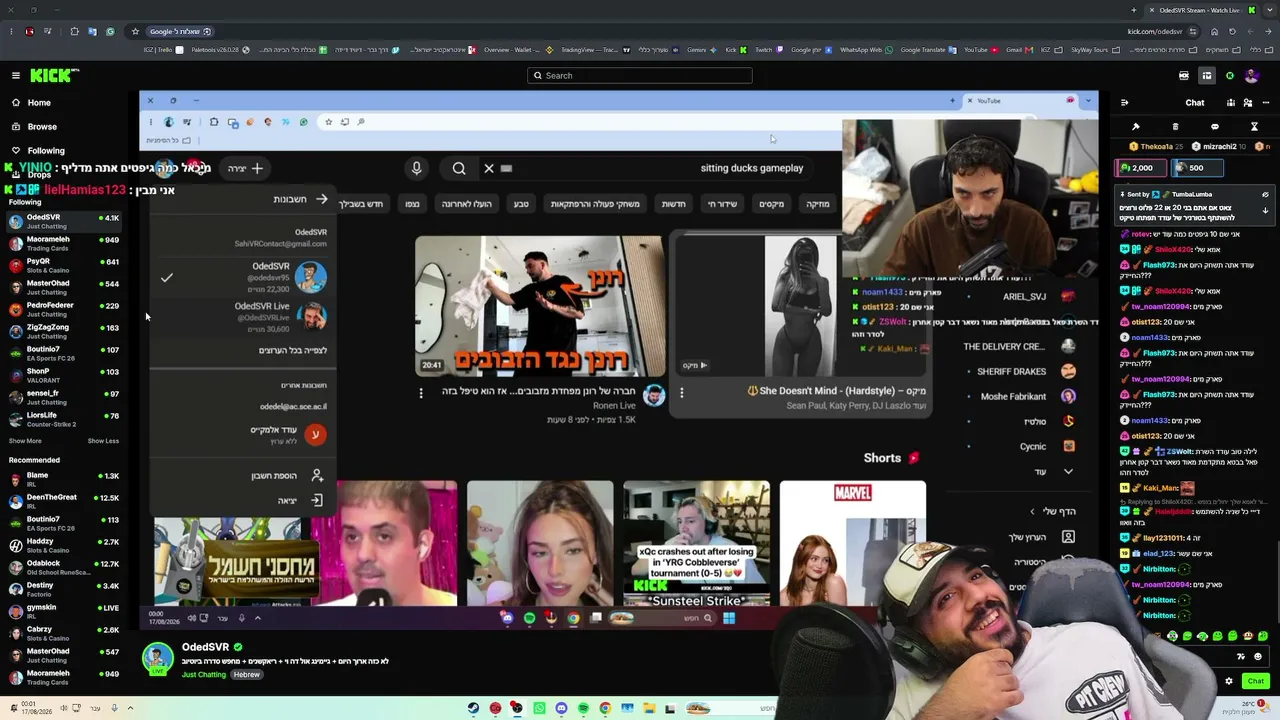
Task: Expand the list with Show More
Action: [25, 441]
